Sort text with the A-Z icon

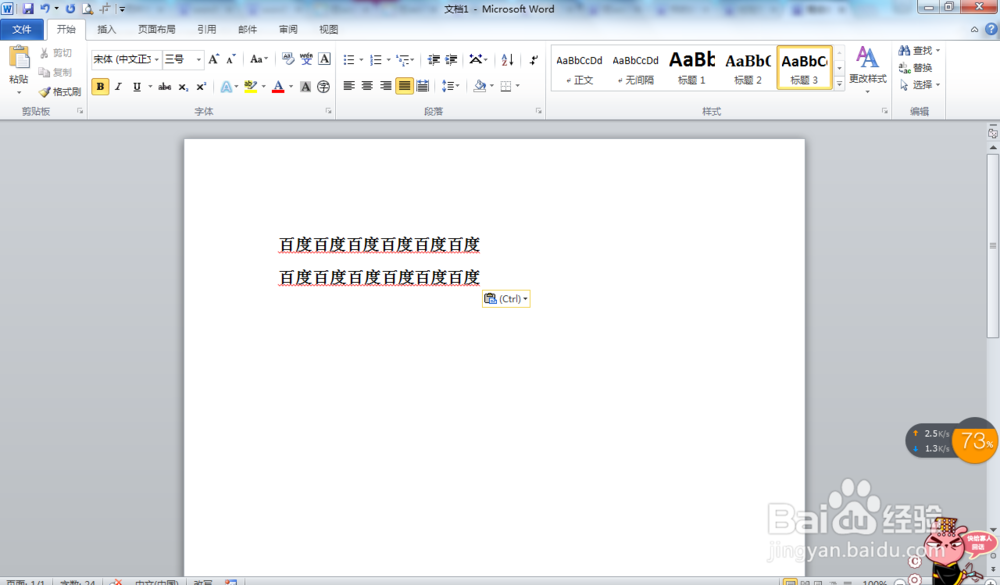tap(507, 60)
